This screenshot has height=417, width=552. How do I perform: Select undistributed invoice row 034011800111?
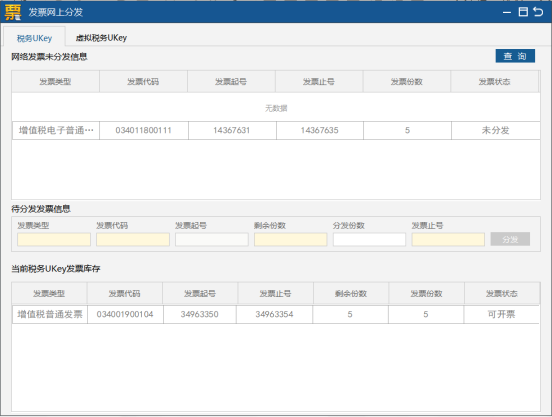click(276, 131)
